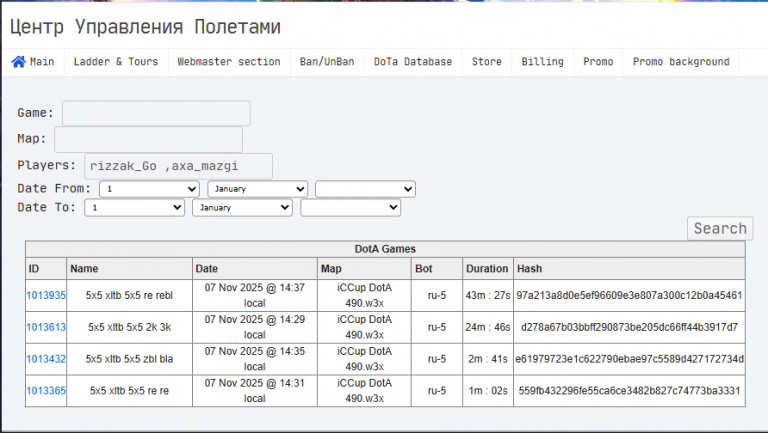
Task: Open game ID 1013432 link
Action: tap(46, 359)
